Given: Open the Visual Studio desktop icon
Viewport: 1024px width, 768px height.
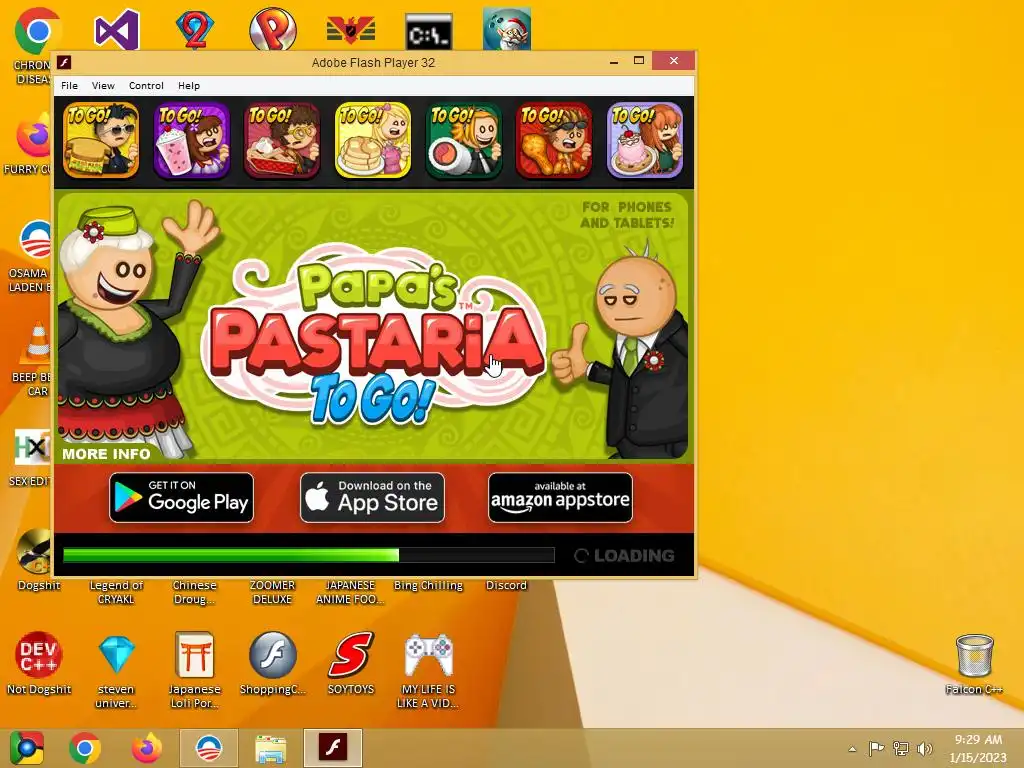Looking at the screenshot, I should click(116, 29).
